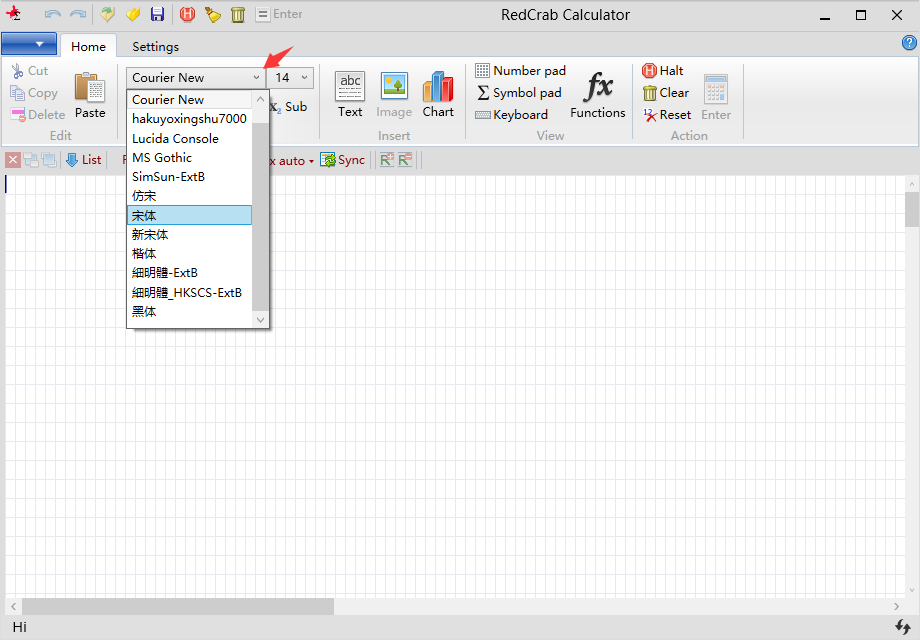Switch to the Settings tab
Screen dimensions: 920x640
point(155,46)
